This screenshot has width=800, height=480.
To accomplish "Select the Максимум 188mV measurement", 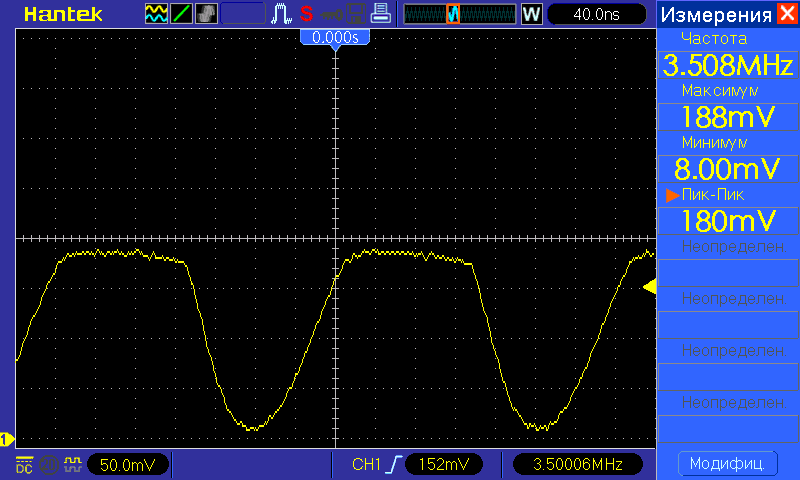I will [727, 117].
